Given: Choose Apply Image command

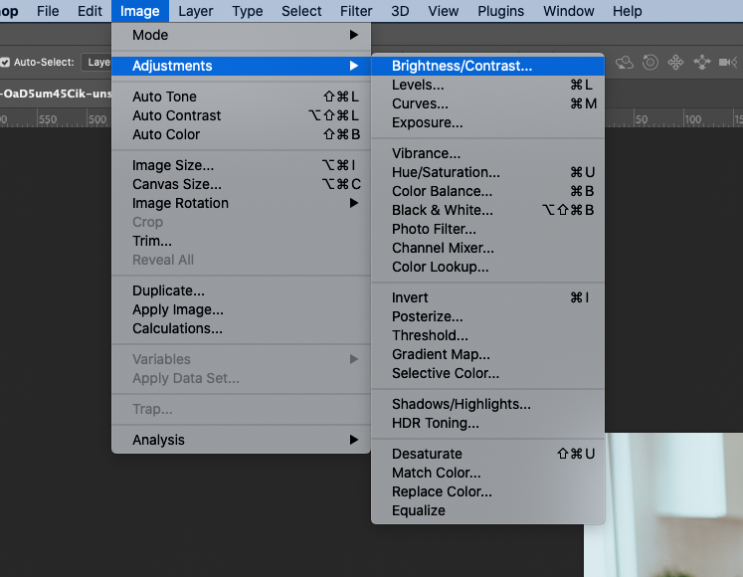Looking at the screenshot, I should click(x=241, y=310).
